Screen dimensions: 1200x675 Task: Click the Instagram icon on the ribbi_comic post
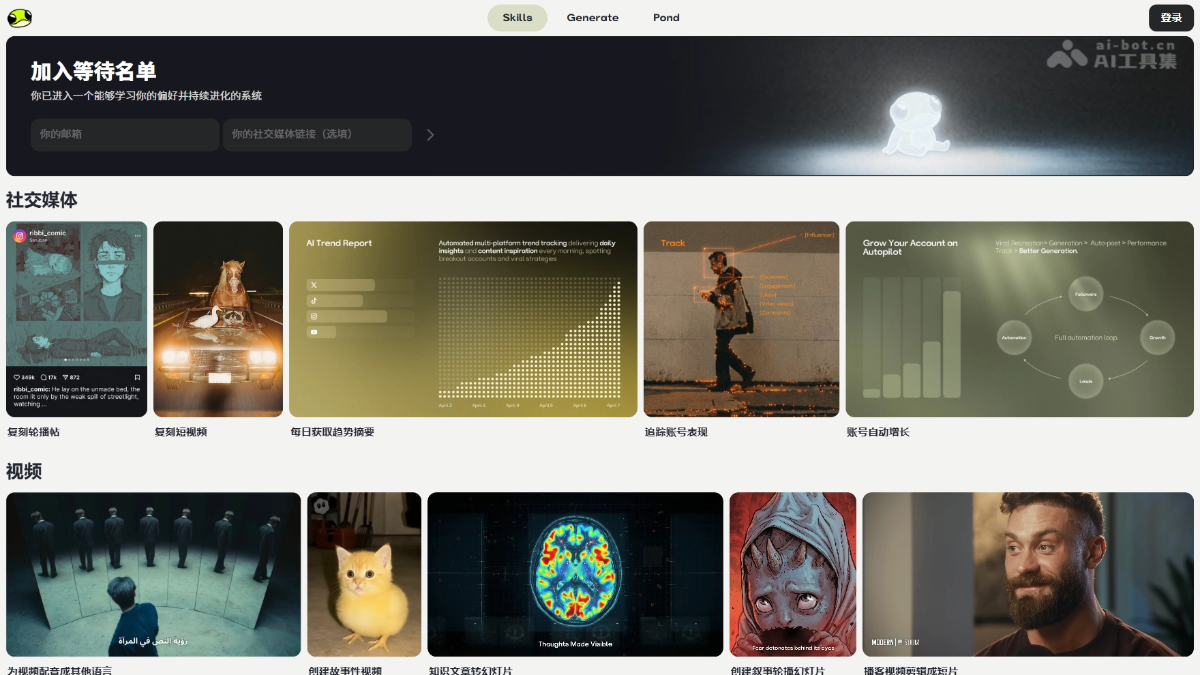(x=19, y=236)
